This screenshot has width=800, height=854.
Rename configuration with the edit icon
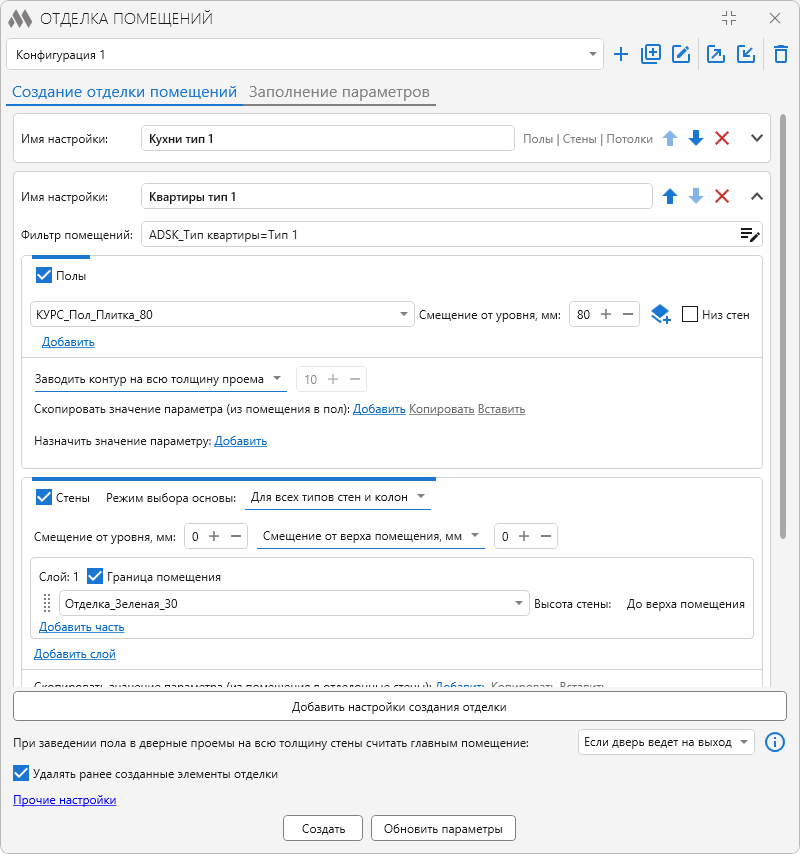click(681, 54)
